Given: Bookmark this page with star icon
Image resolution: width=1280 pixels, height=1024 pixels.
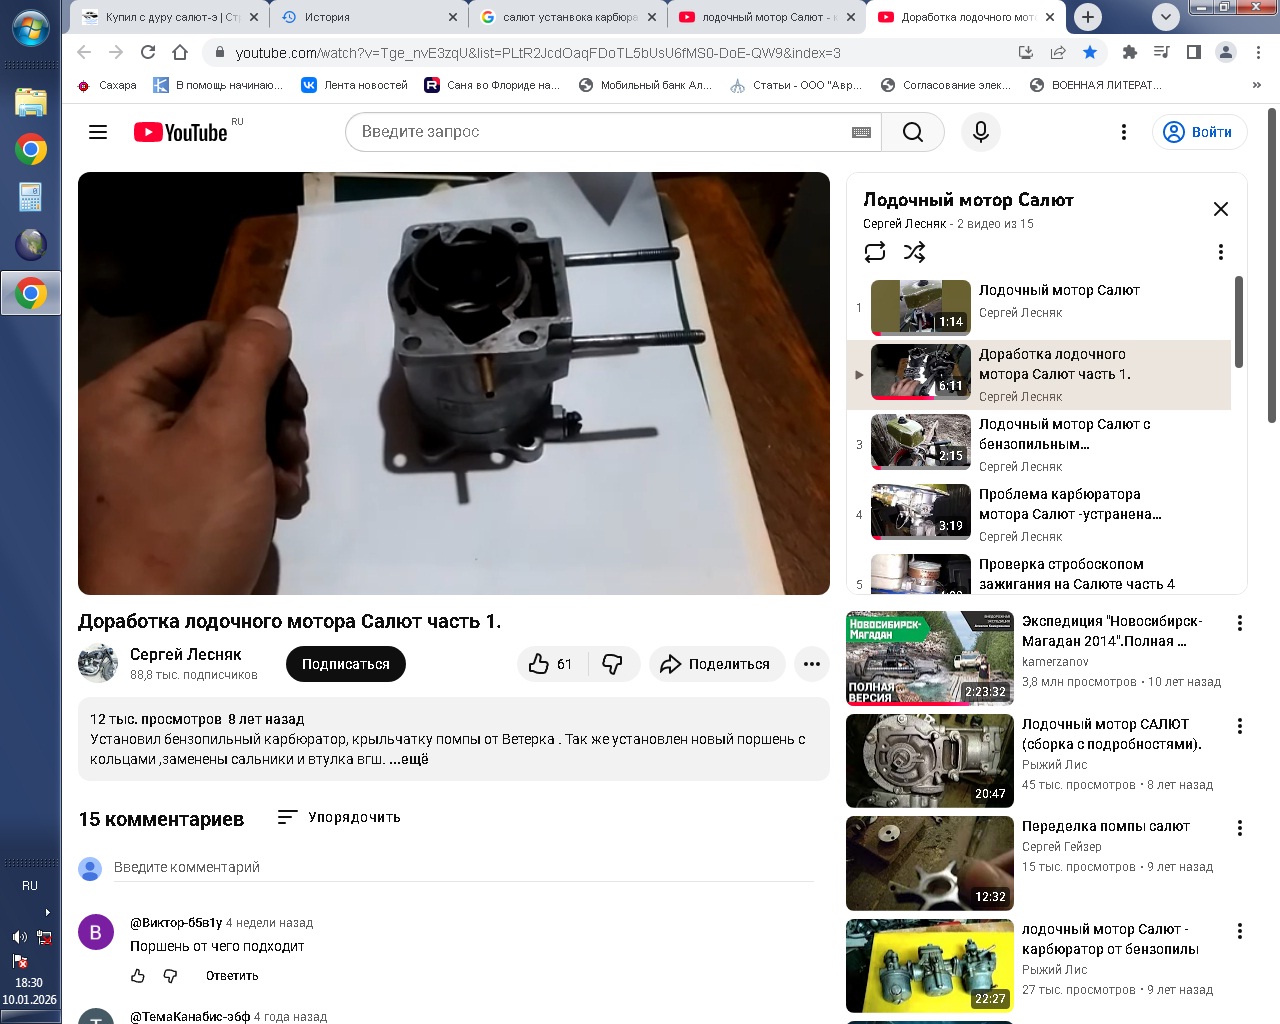Looking at the screenshot, I should pos(1090,52).
